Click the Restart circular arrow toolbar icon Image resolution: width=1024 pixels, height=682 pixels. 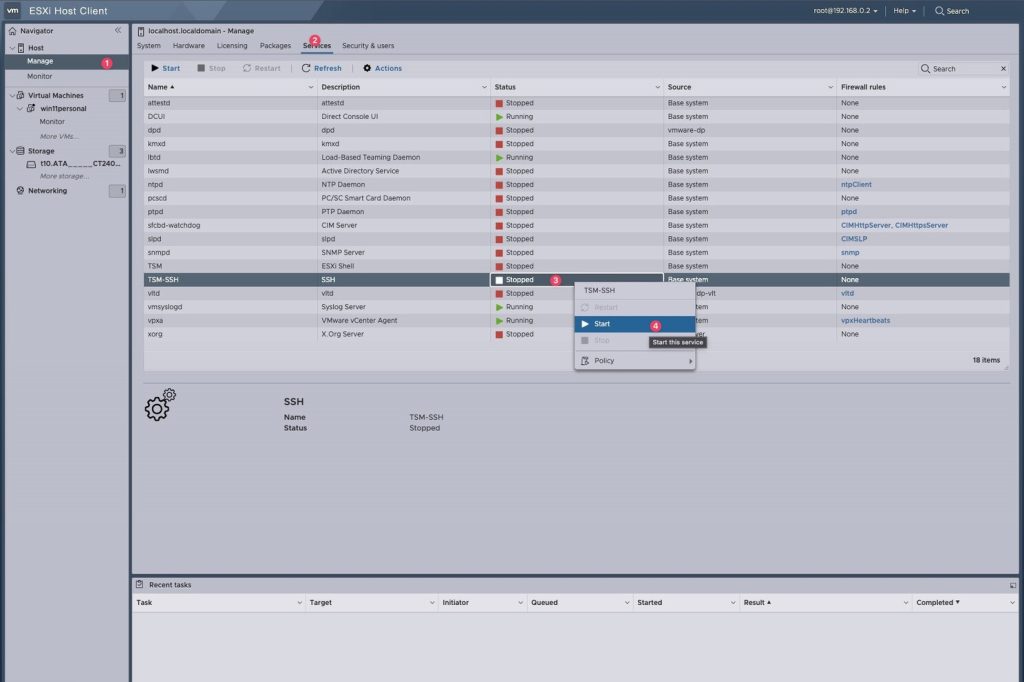[247, 68]
